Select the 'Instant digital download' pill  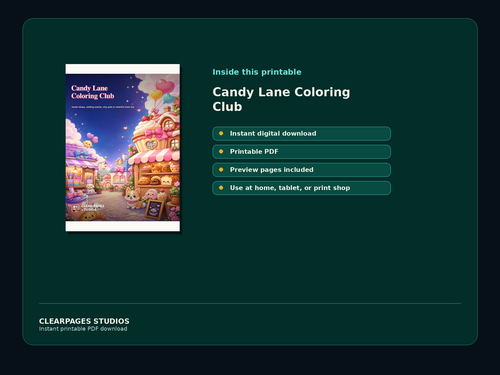pyautogui.click(x=301, y=133)
